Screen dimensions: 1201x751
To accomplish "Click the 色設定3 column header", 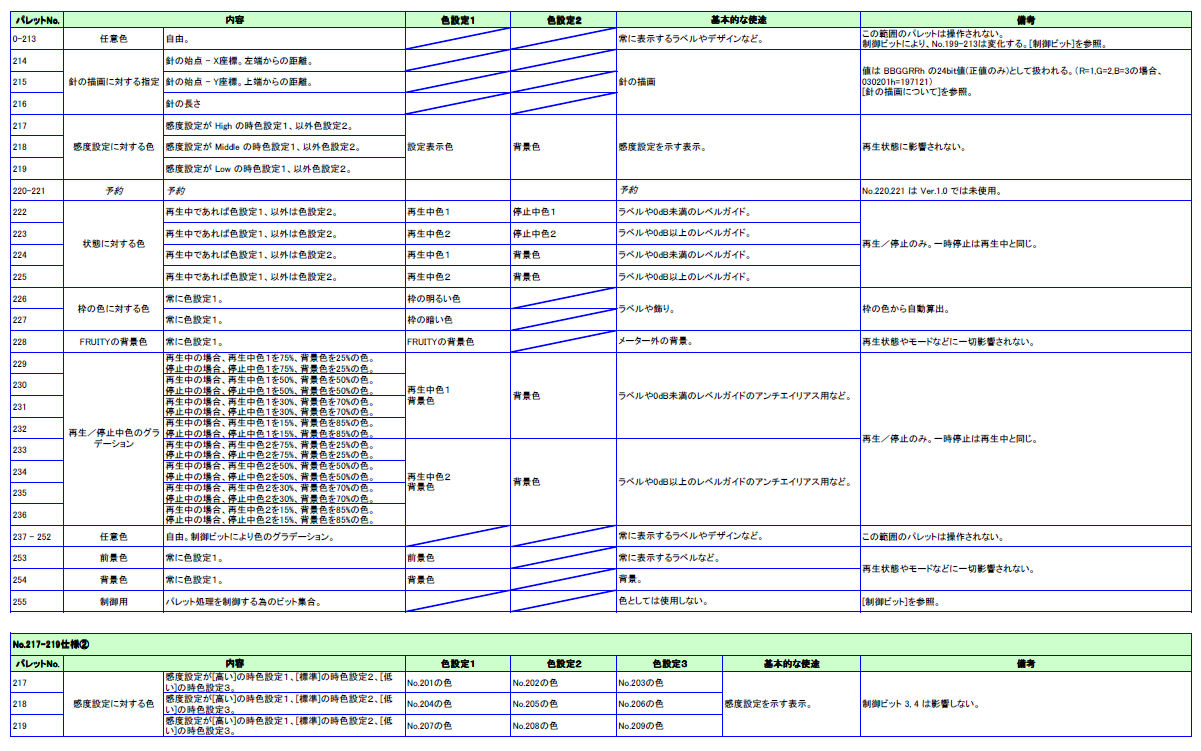I will click(x=668, y=663).
